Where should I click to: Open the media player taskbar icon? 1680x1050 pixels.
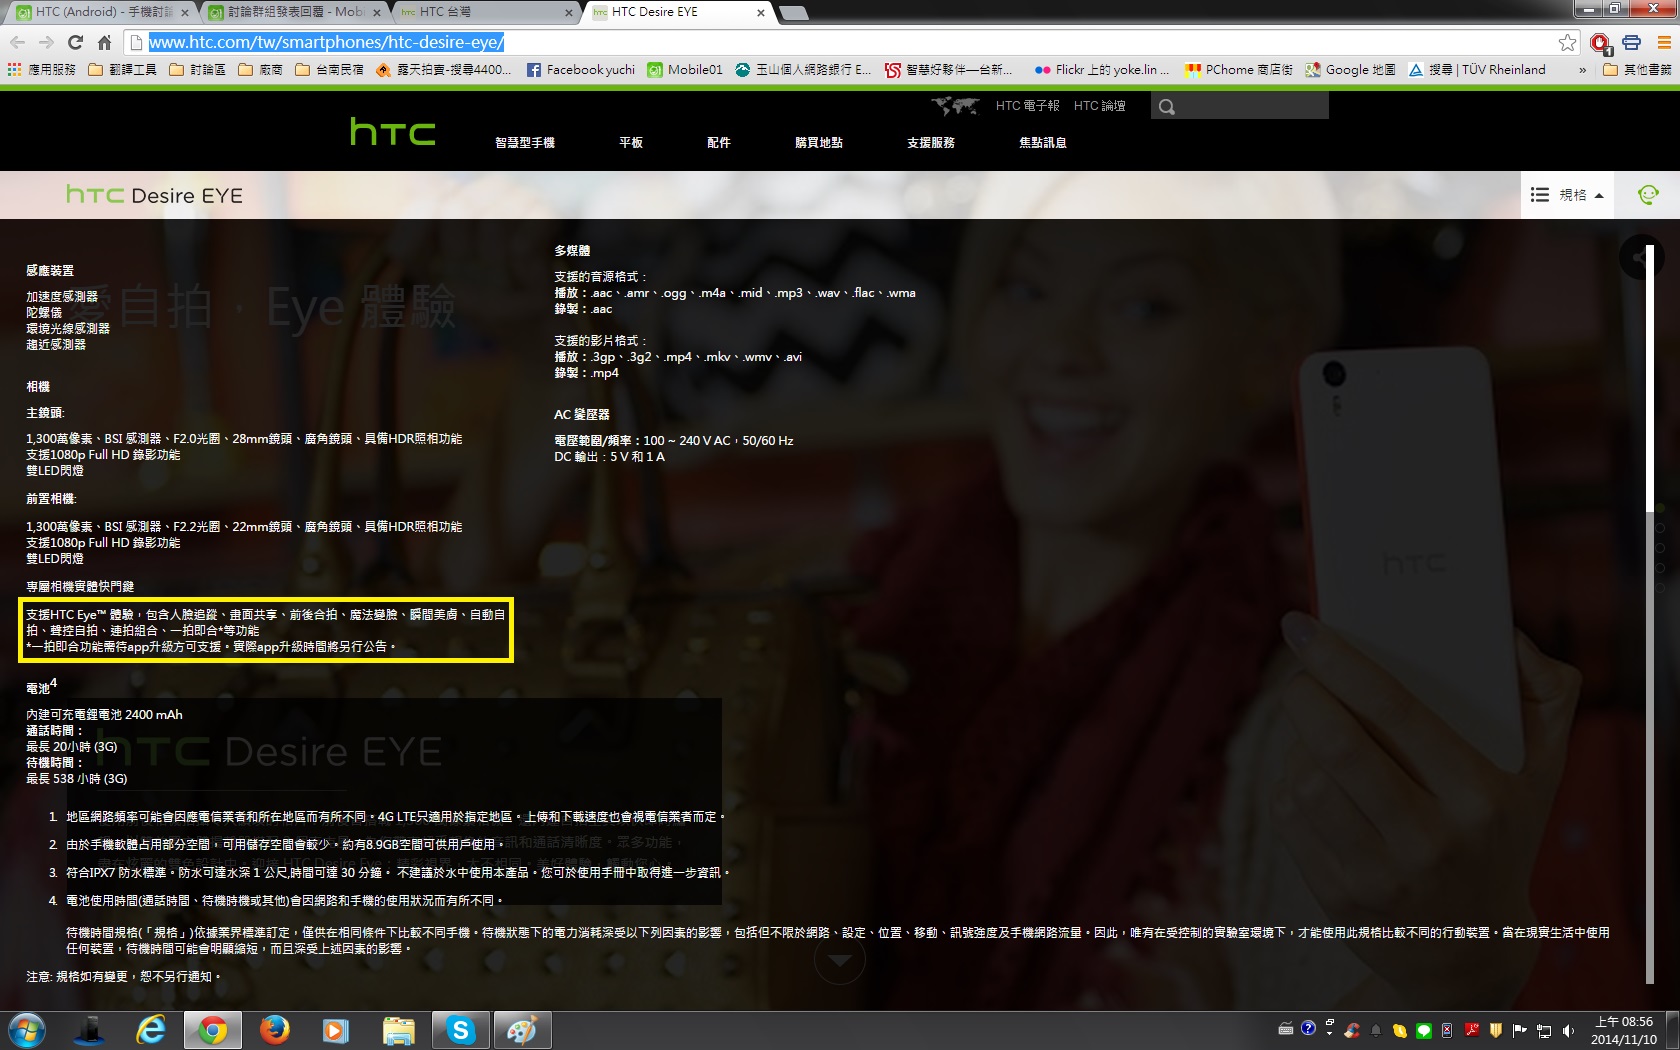coord(336,1030)
